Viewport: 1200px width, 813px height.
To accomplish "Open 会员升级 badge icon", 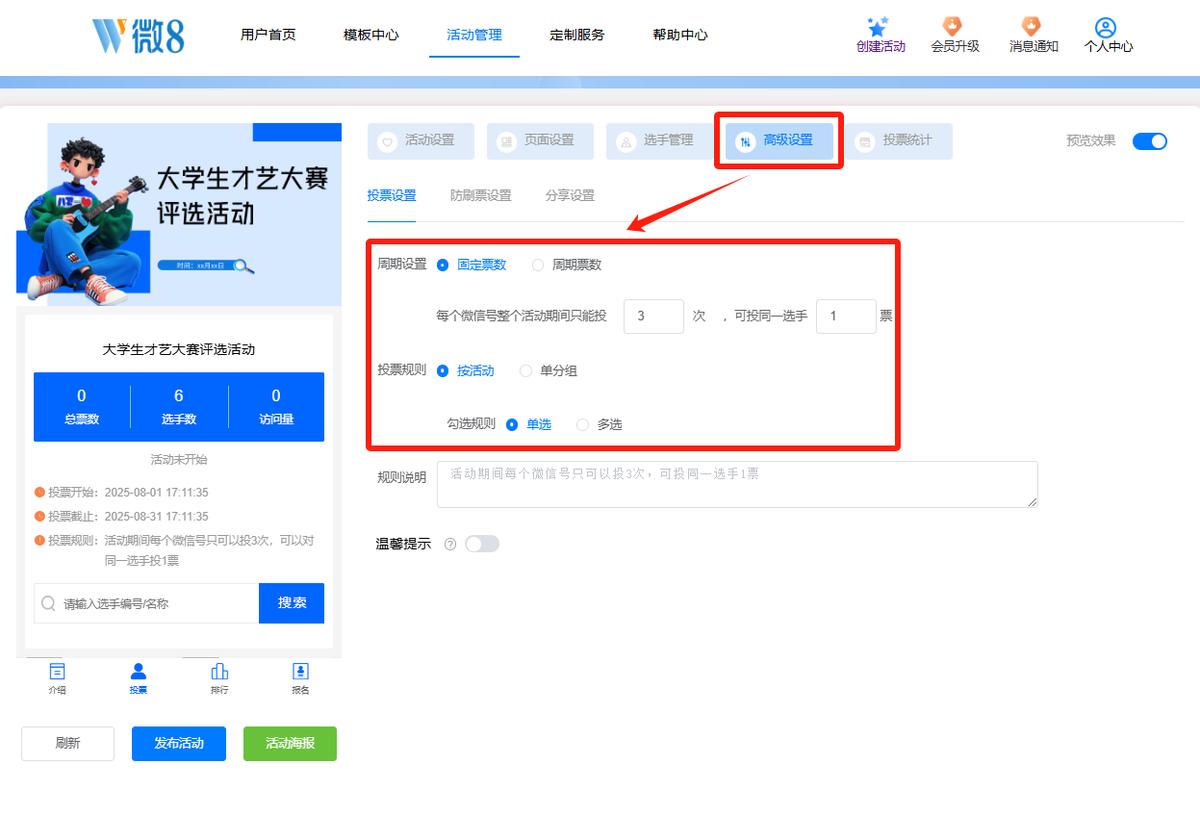I will [x=954, y=26].
